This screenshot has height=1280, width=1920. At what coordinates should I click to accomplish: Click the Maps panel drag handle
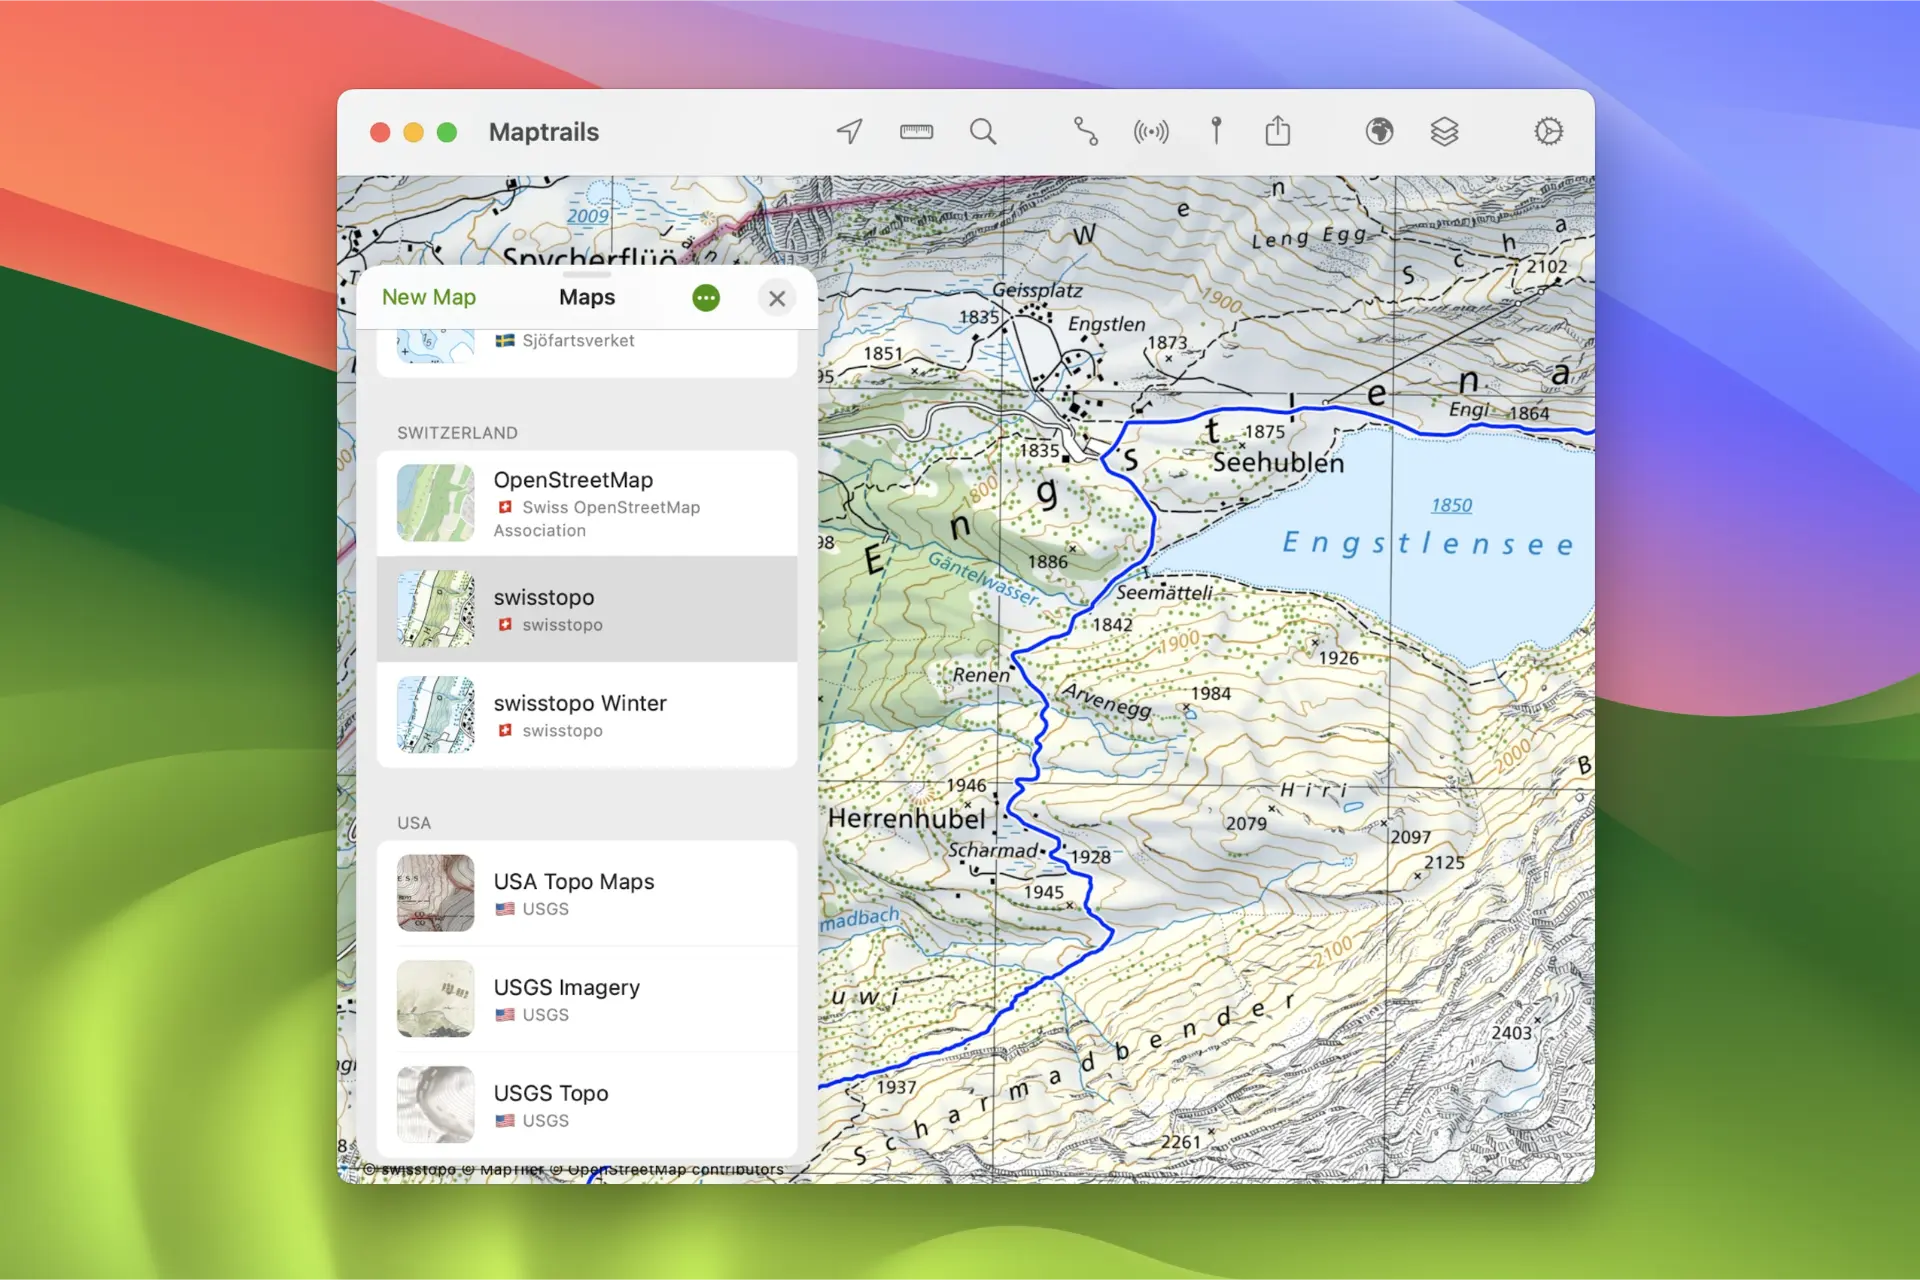pos(587,274)
